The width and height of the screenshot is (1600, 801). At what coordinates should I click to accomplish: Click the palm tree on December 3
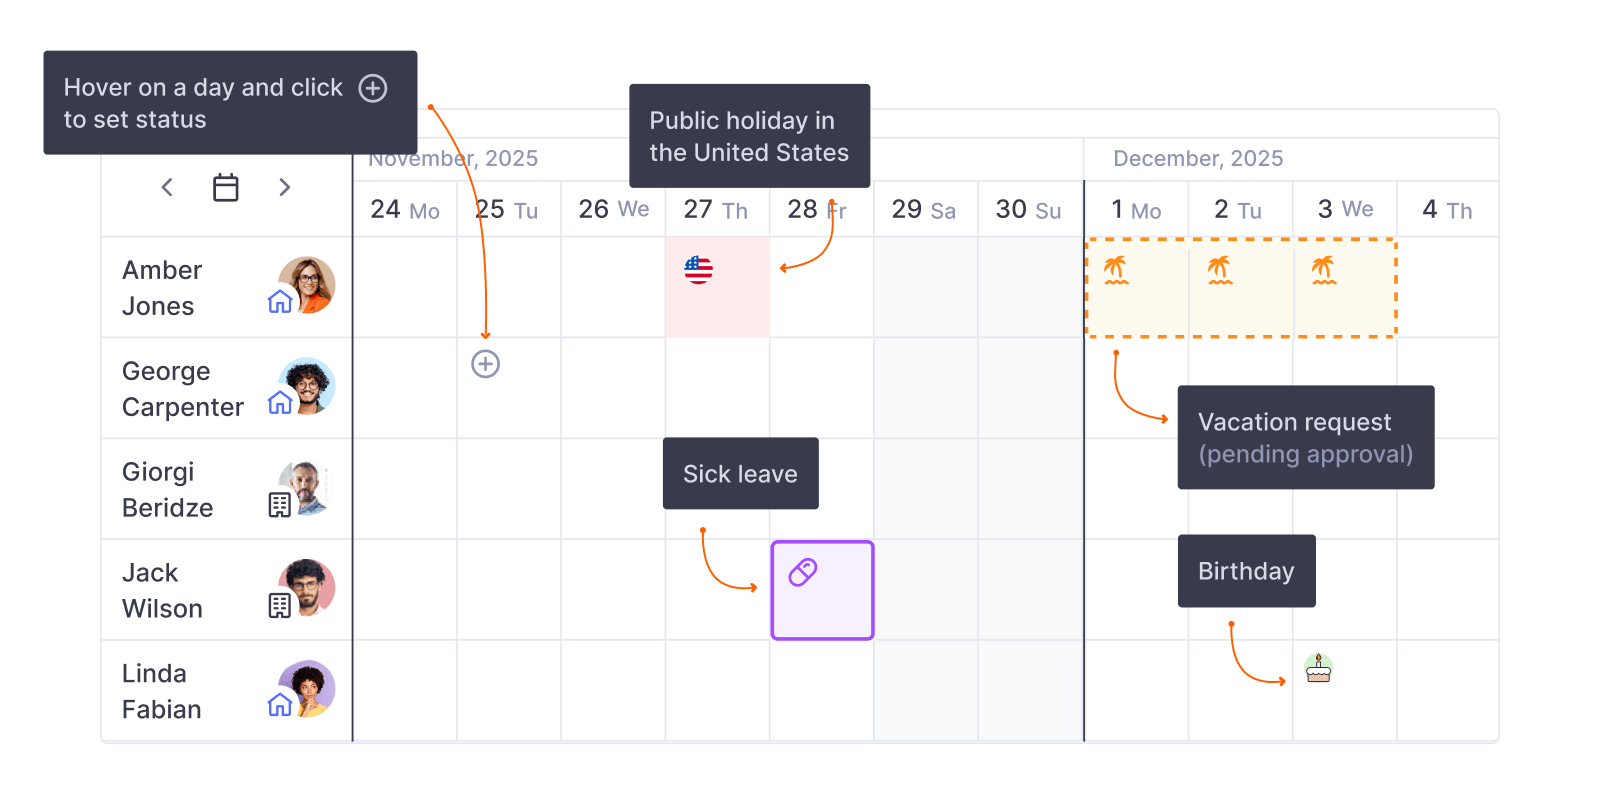pos(1324,270)
